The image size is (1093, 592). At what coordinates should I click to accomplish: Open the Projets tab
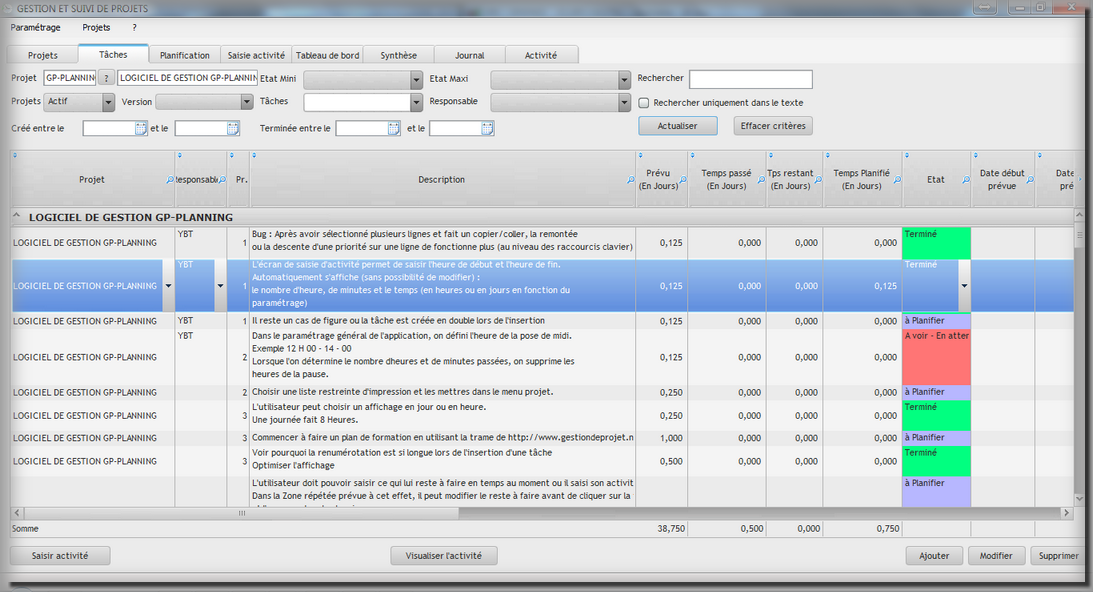pos(43,55)
